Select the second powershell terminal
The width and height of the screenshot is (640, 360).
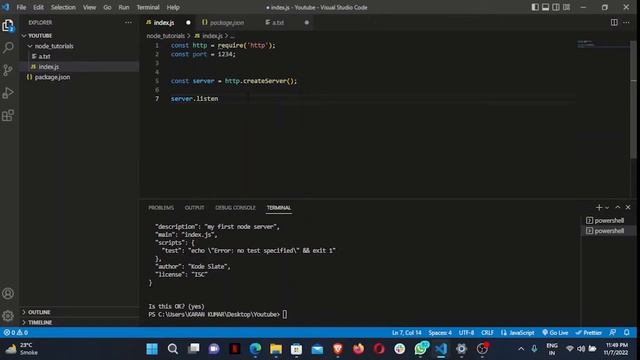pos(605,231)
